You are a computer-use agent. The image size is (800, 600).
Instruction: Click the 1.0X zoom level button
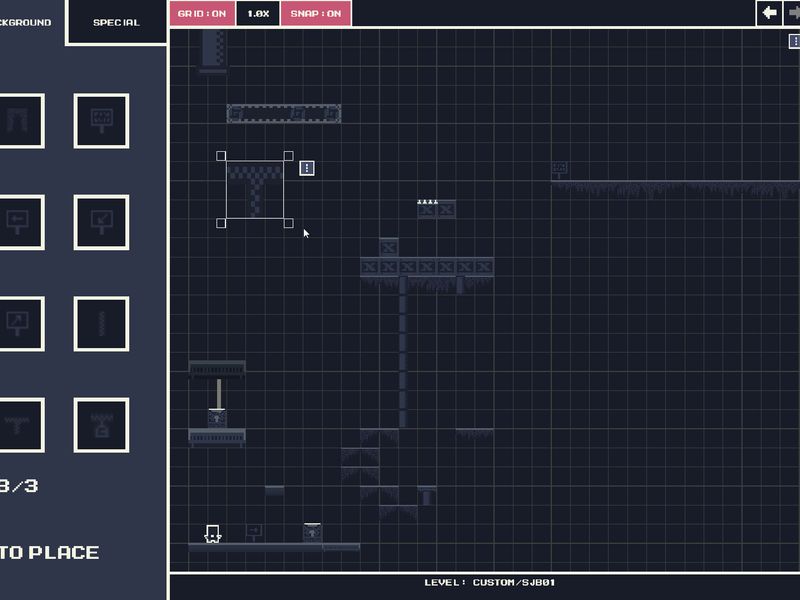click(258, 13)
